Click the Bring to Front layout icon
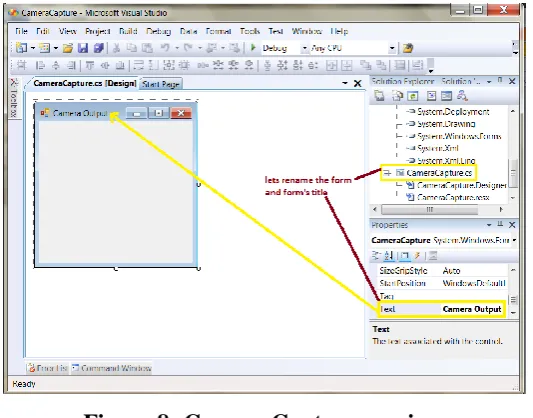 (x=366, y=65)
